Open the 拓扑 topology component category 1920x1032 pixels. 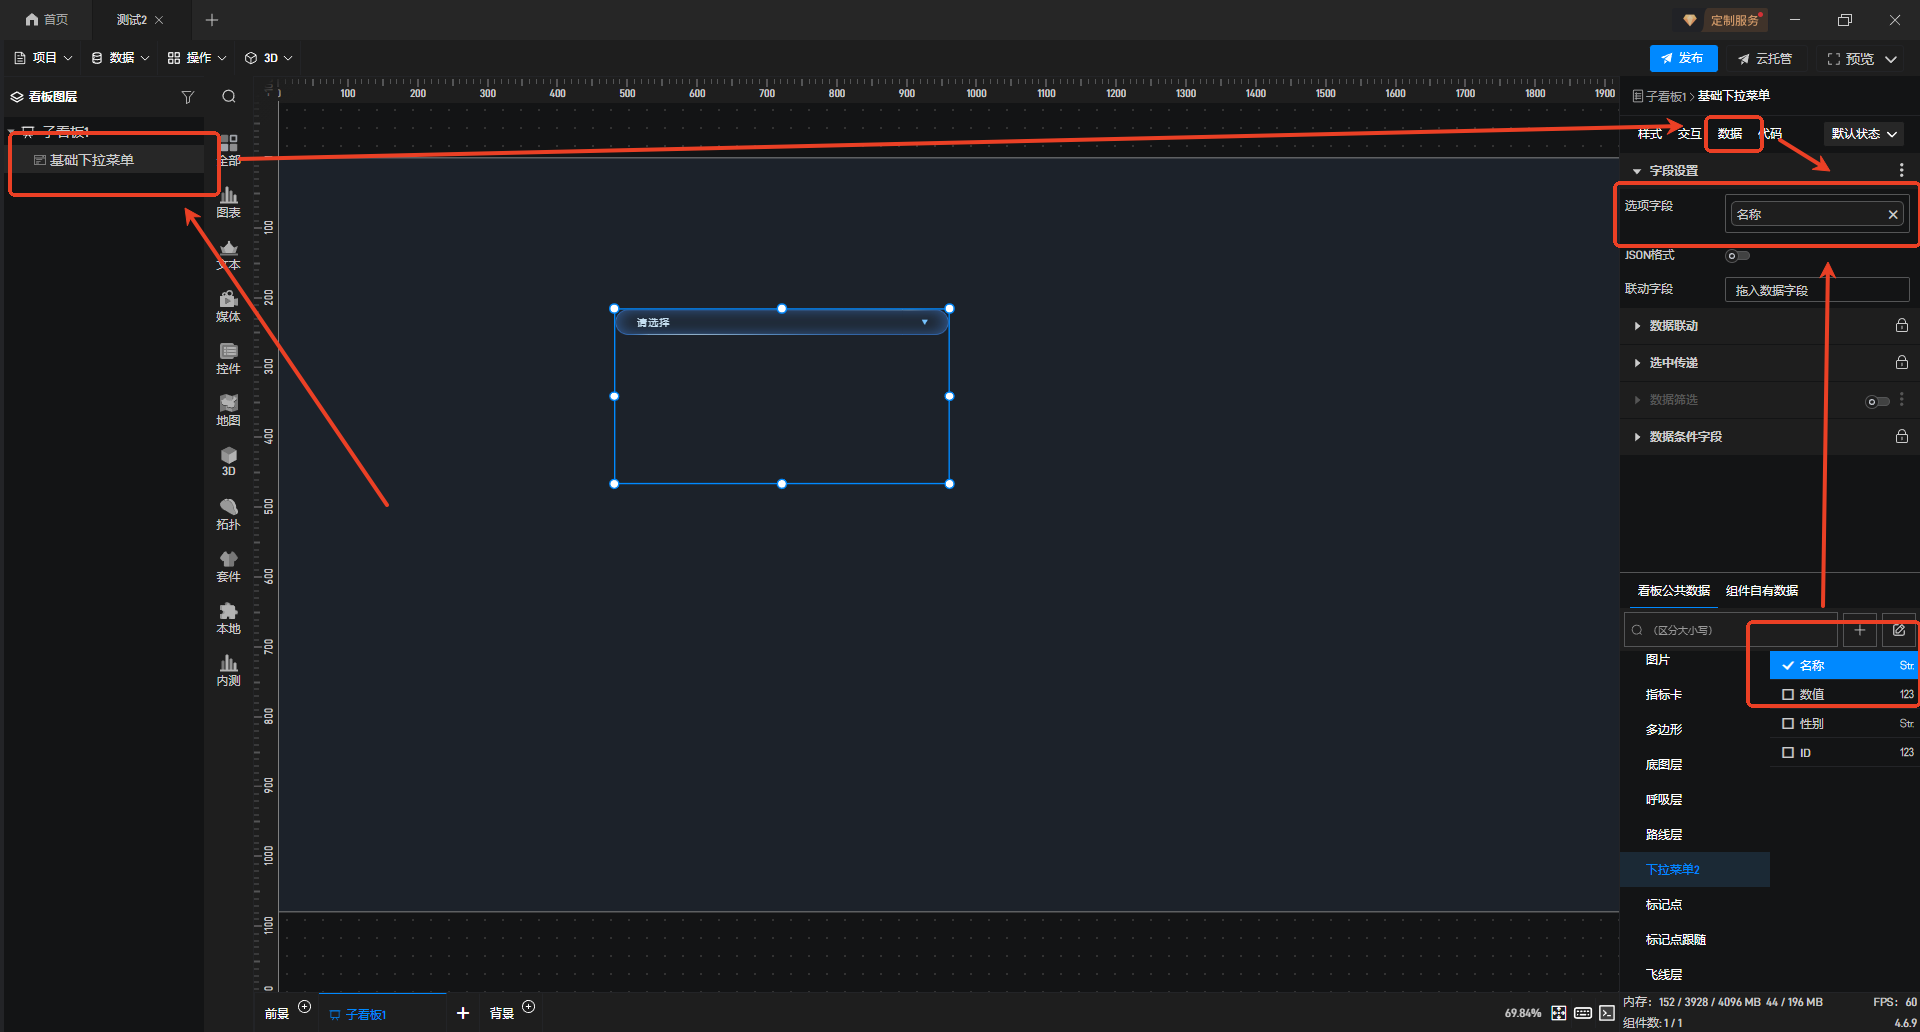tap(228, 514)
